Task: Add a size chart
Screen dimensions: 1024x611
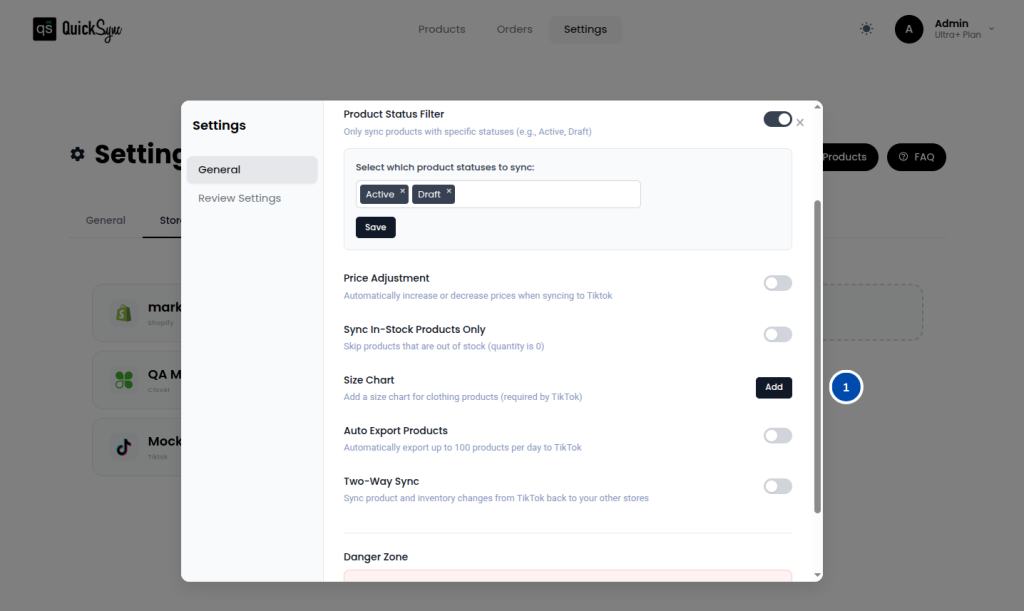Action: pyautogui.click(x=773, y=387)
